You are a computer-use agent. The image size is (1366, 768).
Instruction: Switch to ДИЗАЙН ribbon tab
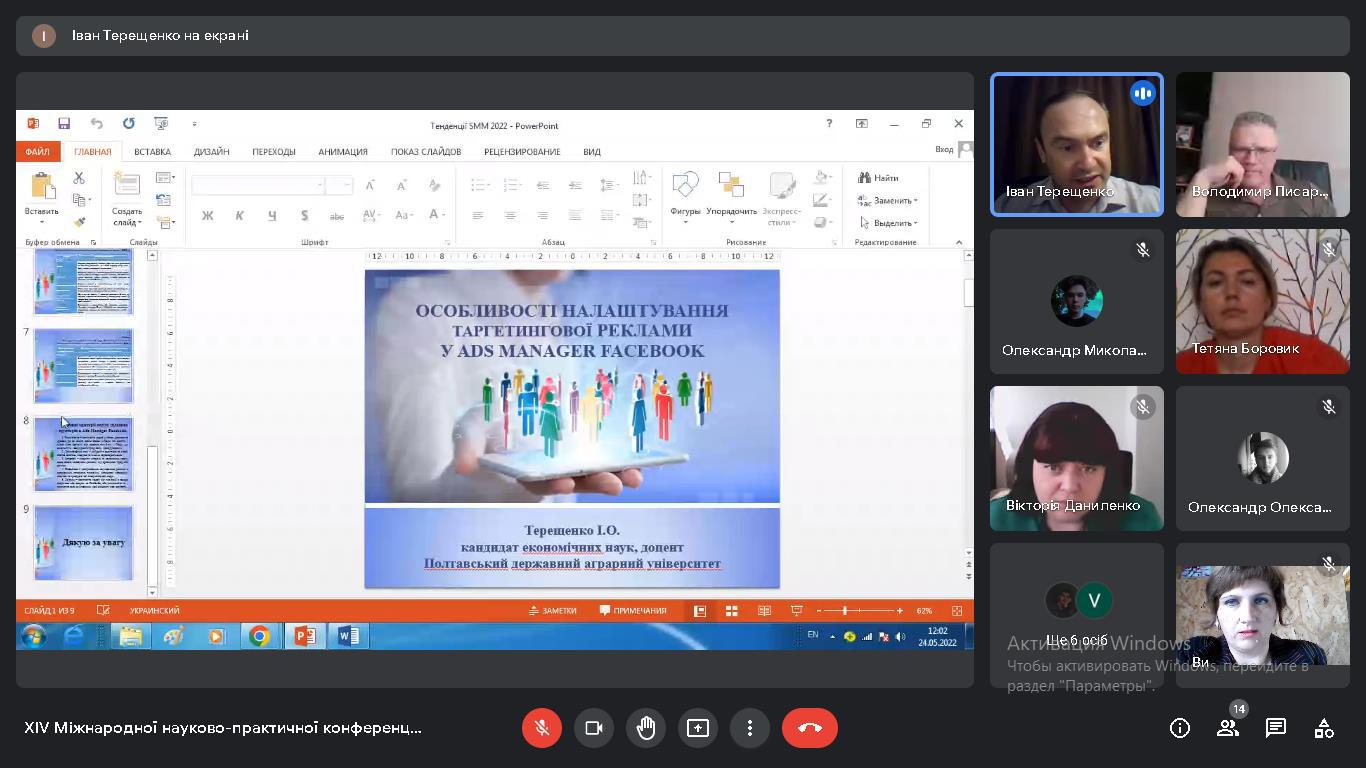click(x=212, y=152)
